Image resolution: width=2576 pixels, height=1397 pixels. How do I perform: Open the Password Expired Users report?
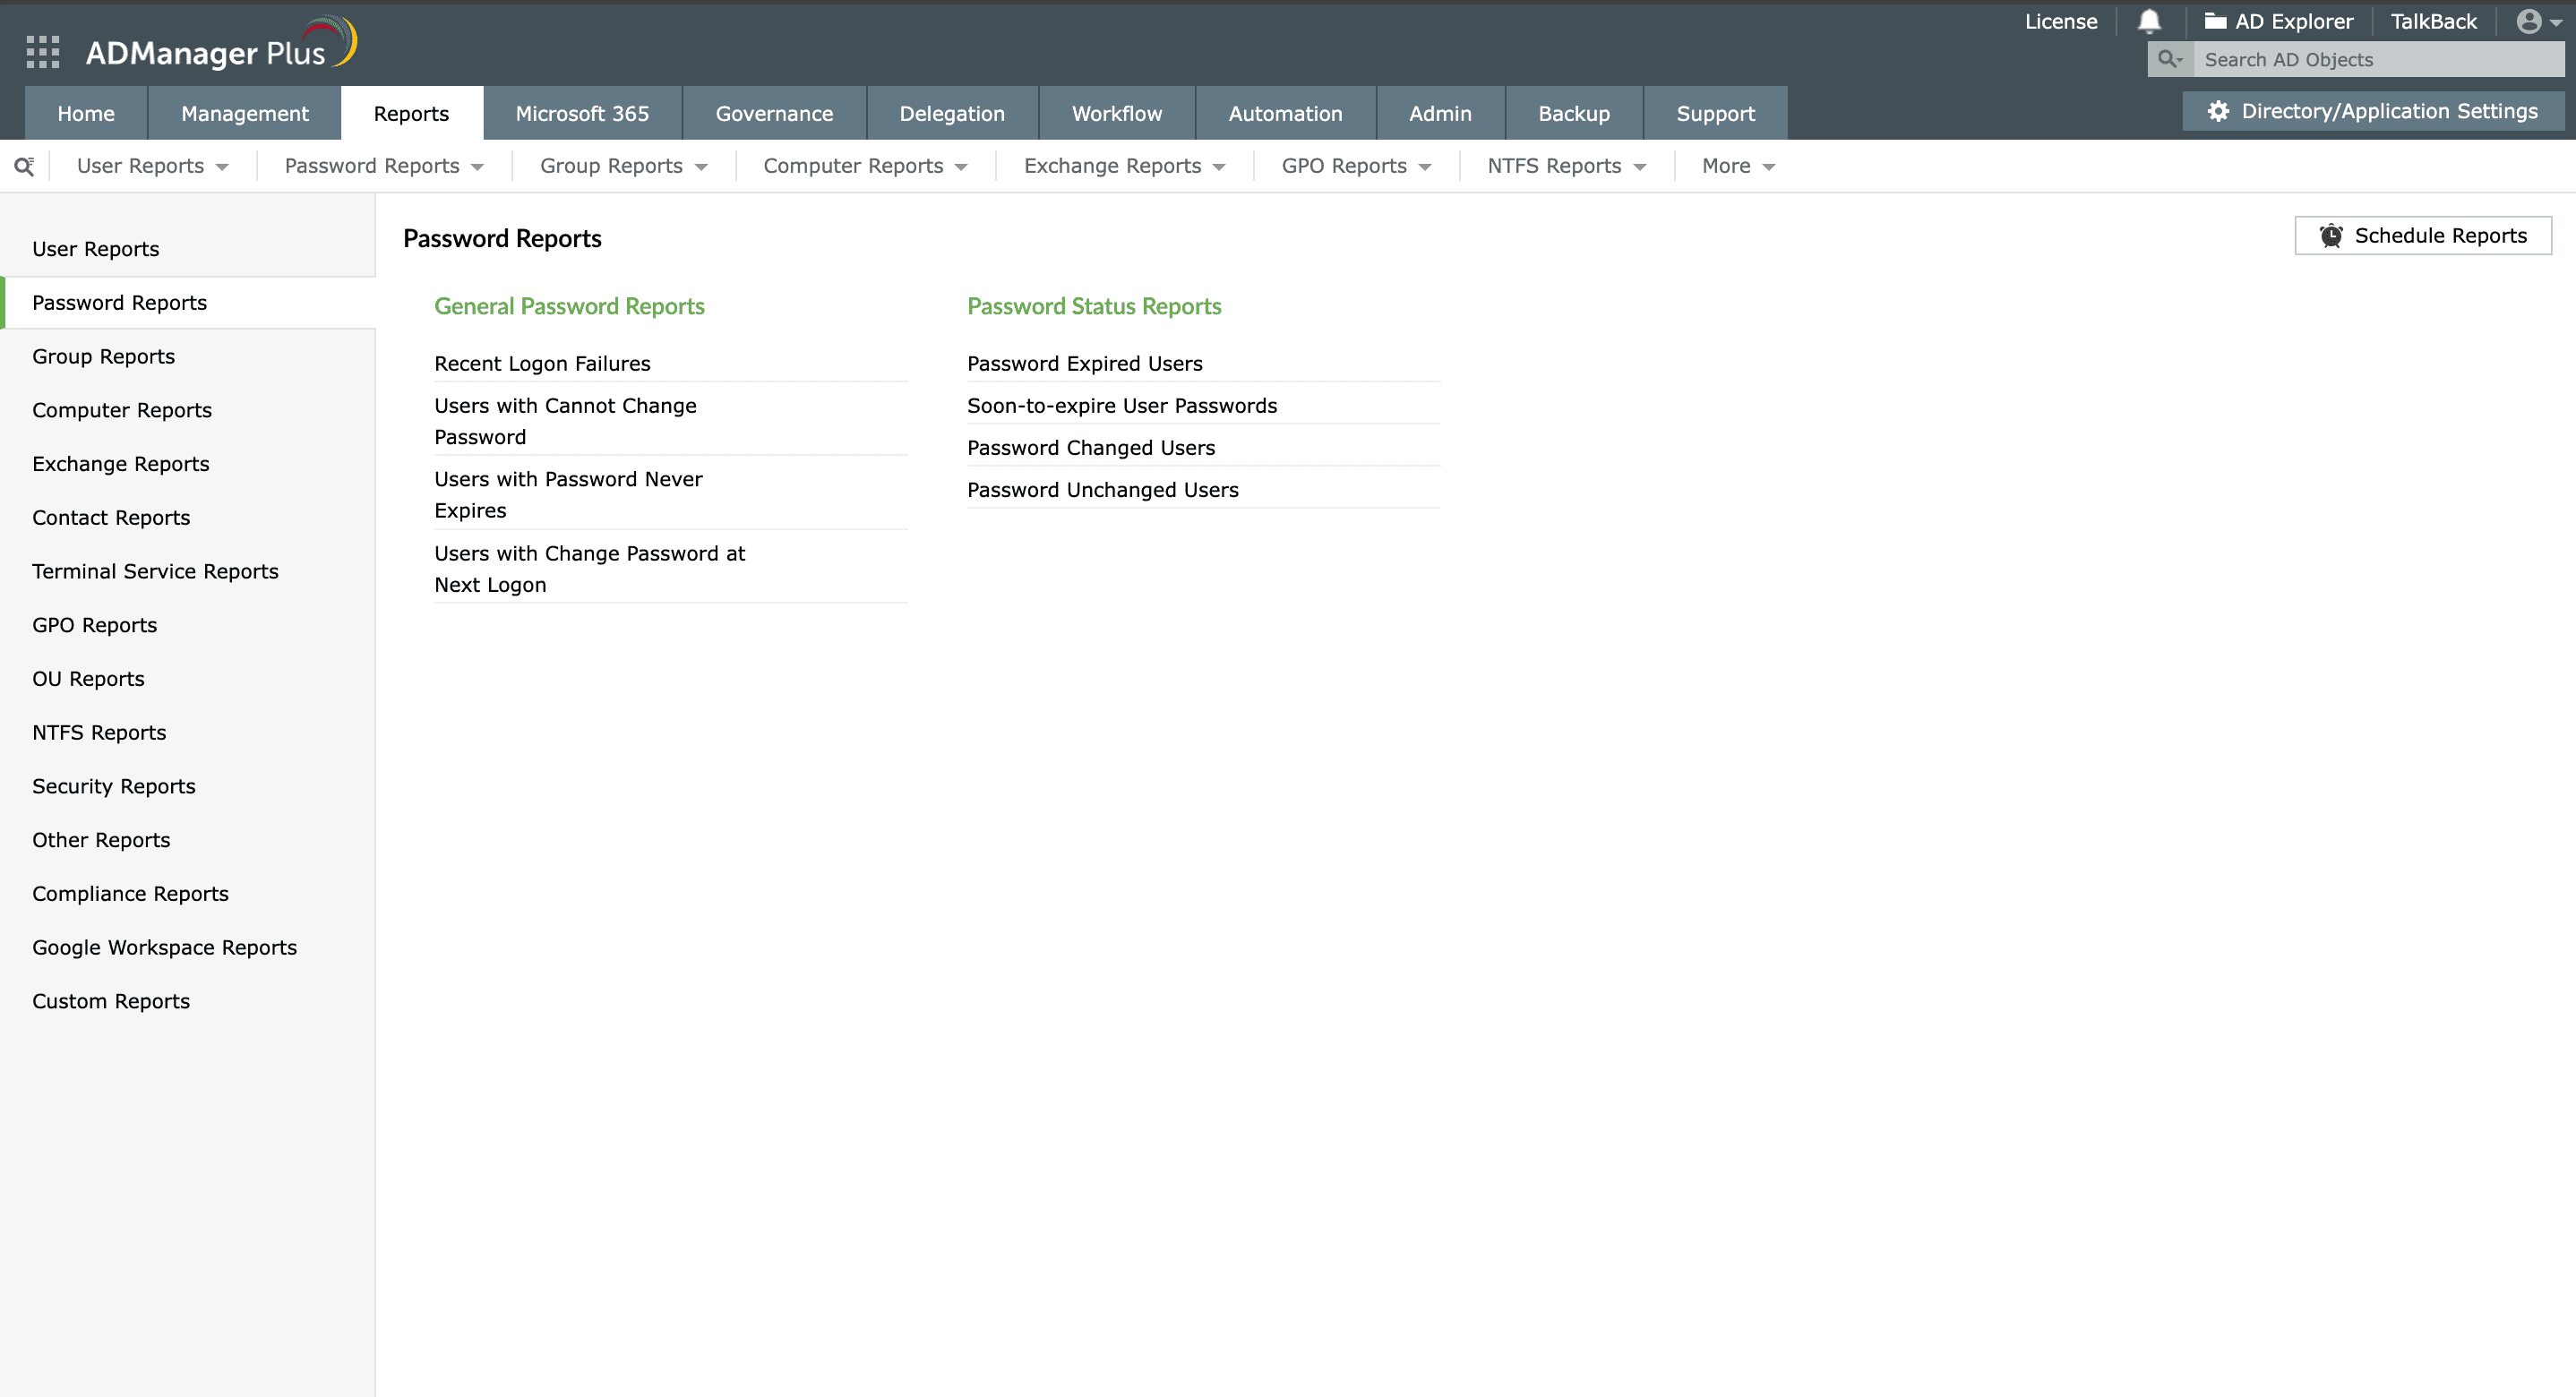(1085, 363)
